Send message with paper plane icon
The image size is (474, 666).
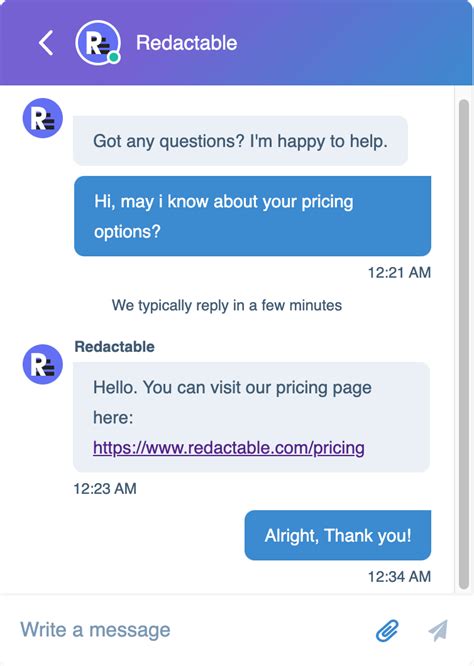click(x=438, y=630)
